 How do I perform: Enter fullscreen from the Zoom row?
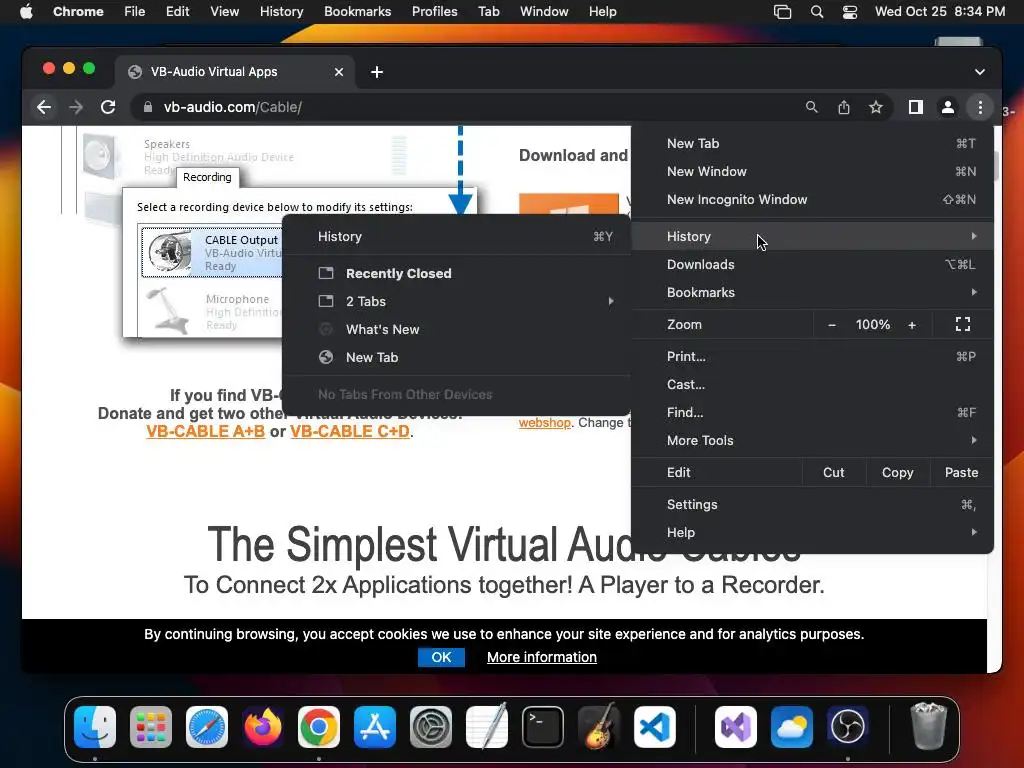point(963,324)
